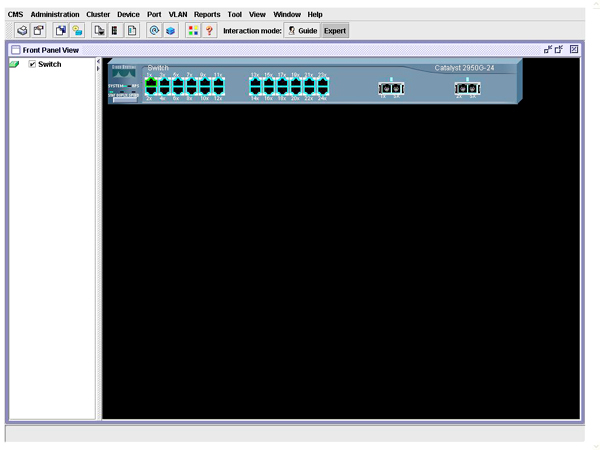Click the yellow and blue computers icon
This screenshot has height=450, width=600.
[77, 30]
